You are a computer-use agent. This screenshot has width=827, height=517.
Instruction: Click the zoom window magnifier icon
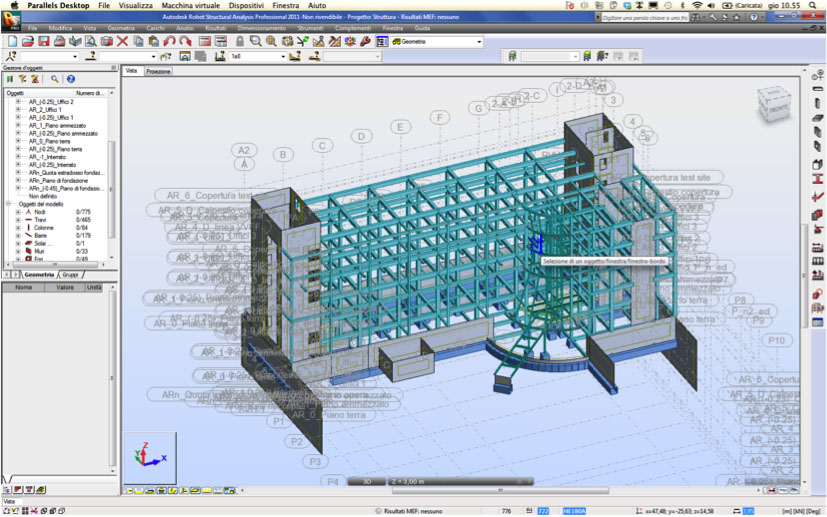255,41
